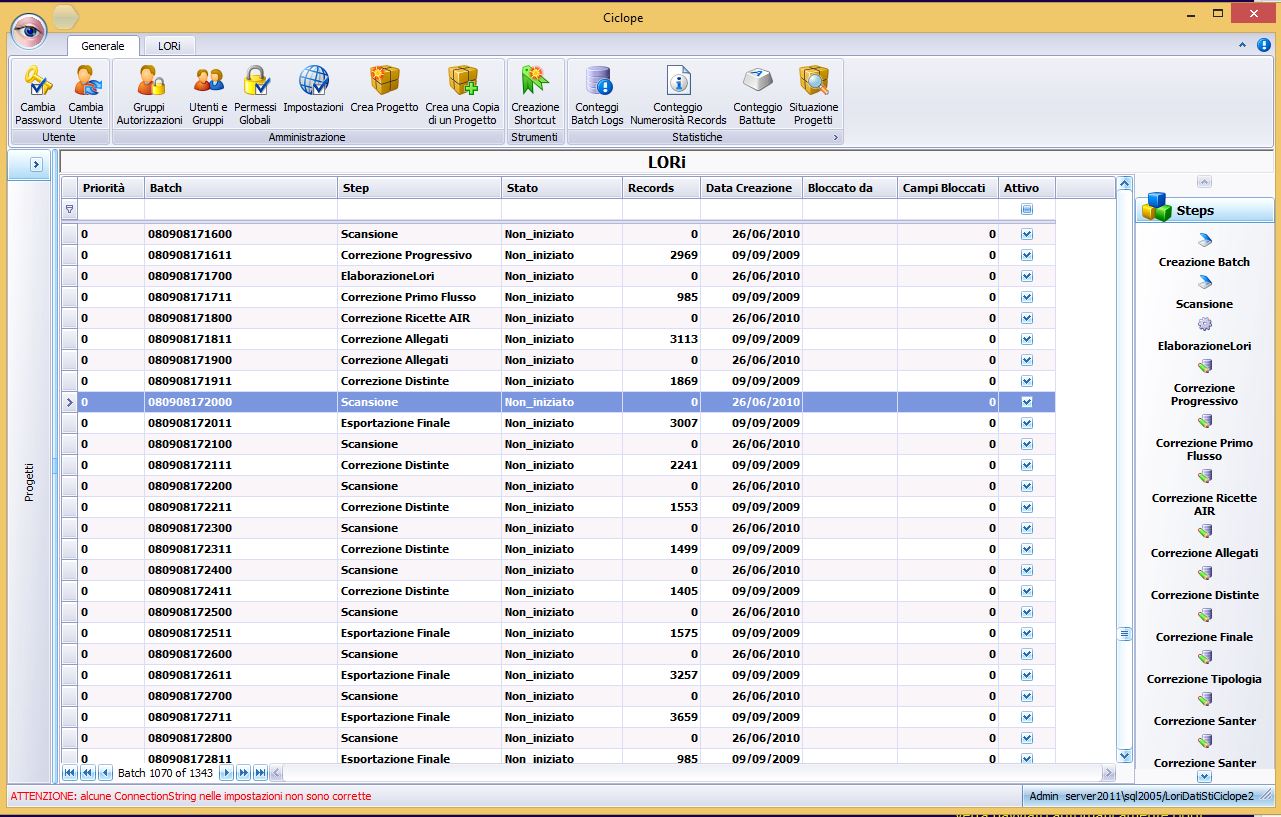Open Gruppi Autorizzazioni from the ribbon
This screenshot has width=1281, height=817.
149,81
